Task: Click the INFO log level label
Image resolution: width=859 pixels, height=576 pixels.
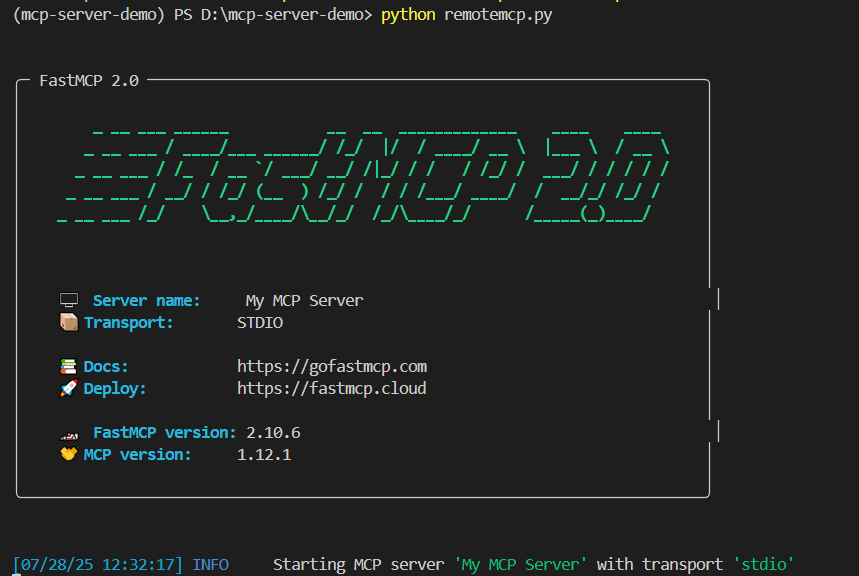Action: (210, 563)
